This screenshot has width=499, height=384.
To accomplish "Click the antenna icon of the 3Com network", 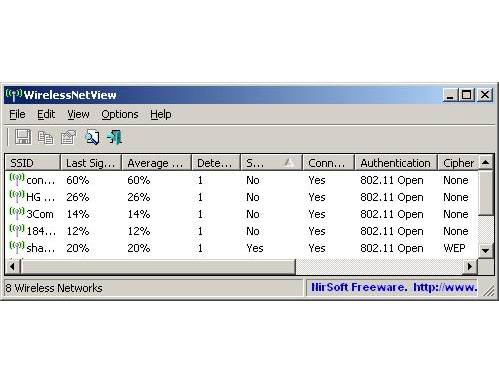I will (x=17, y=214).
